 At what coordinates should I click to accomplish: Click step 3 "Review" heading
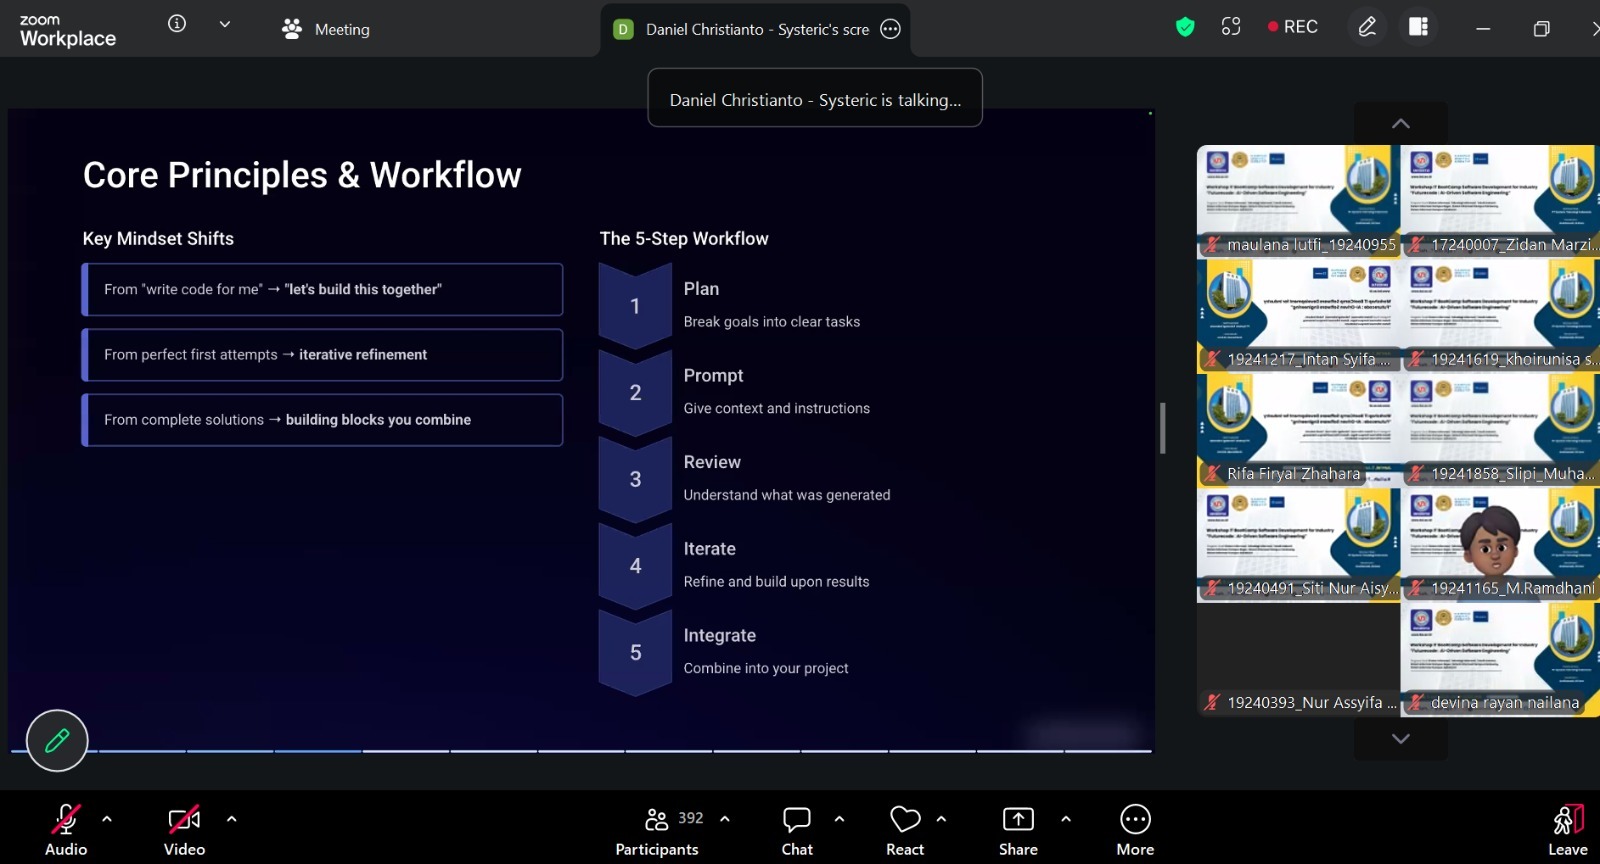pyautogui.click(x=712, y=462)
